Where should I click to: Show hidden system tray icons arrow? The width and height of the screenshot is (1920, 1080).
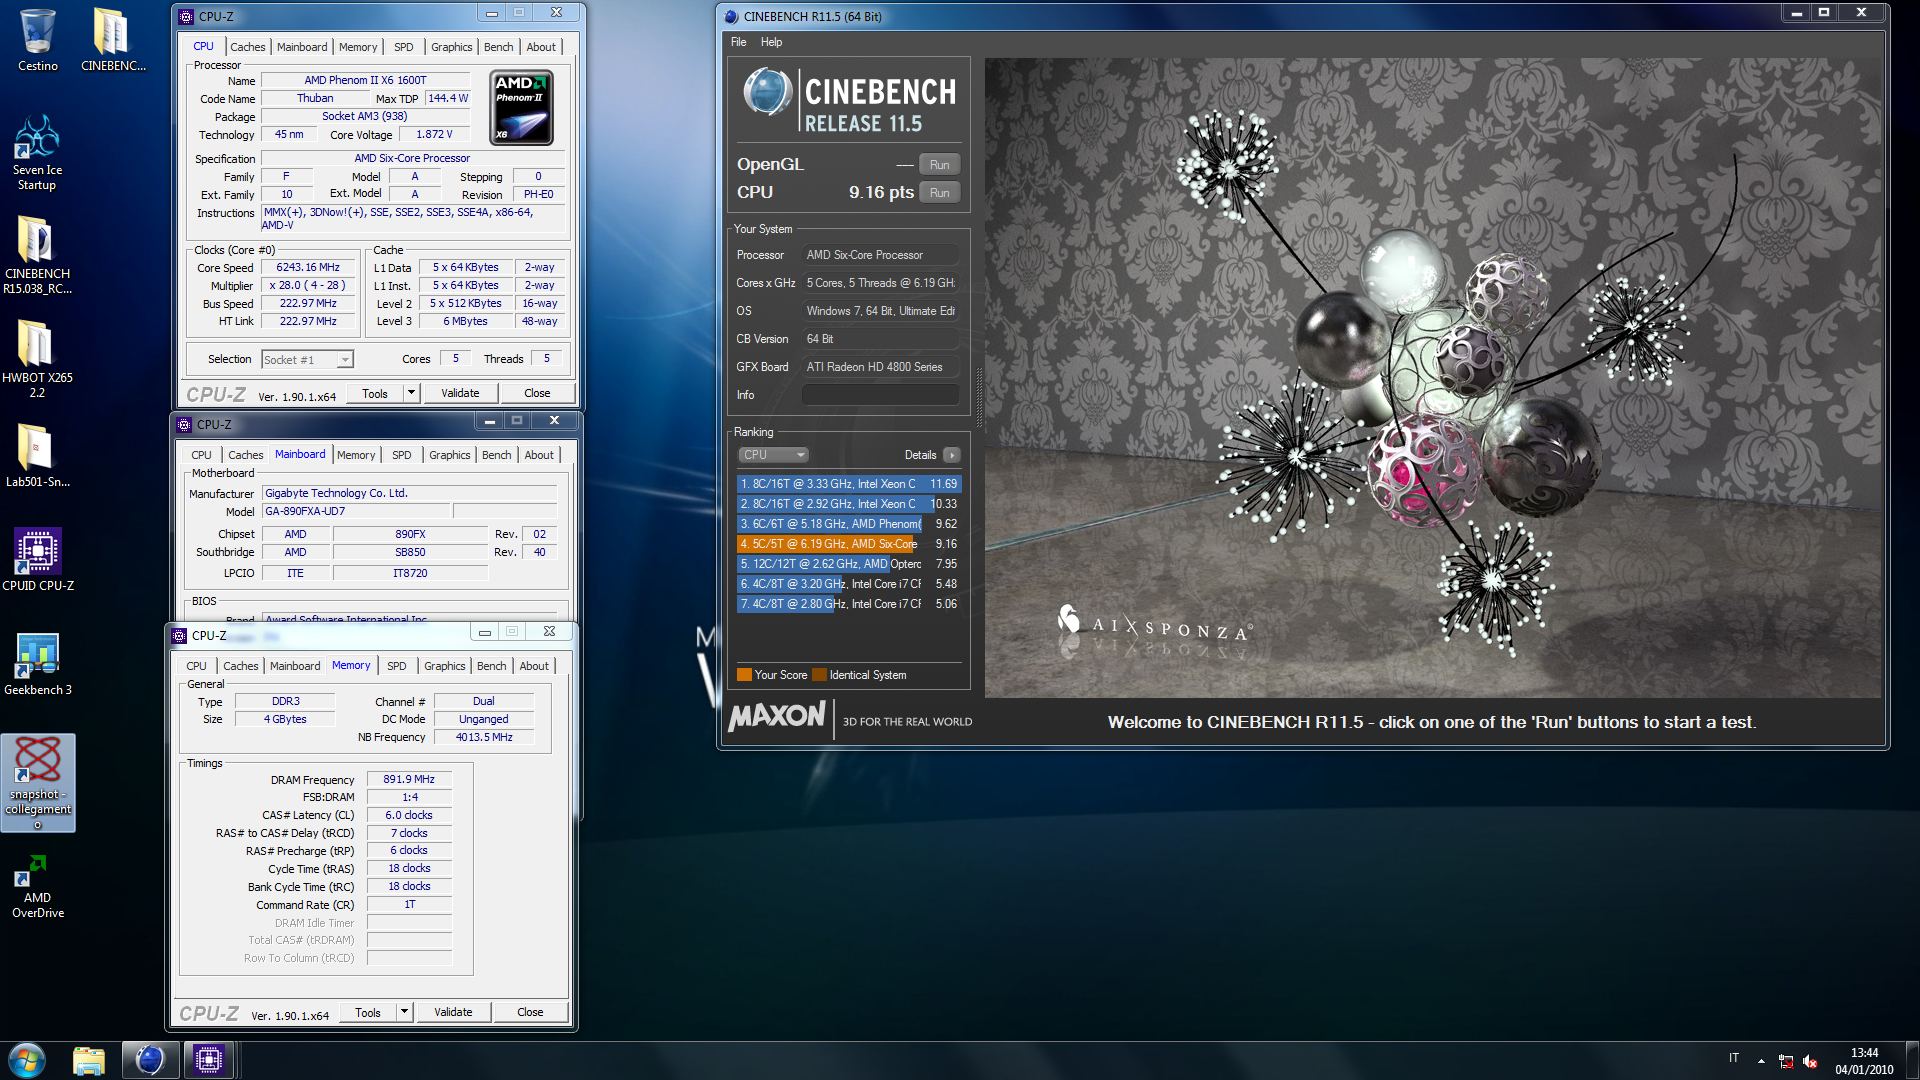tap(1761, 1061)
